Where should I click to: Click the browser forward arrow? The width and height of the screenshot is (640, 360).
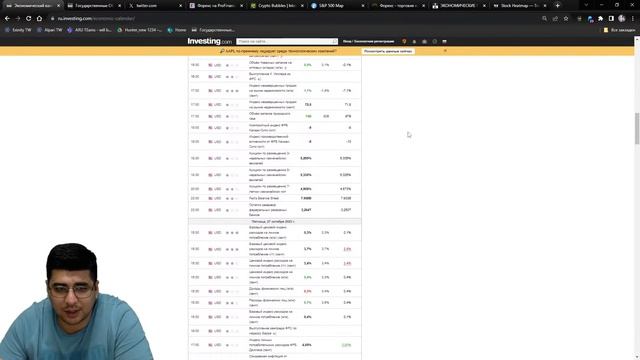coord(18,18)
